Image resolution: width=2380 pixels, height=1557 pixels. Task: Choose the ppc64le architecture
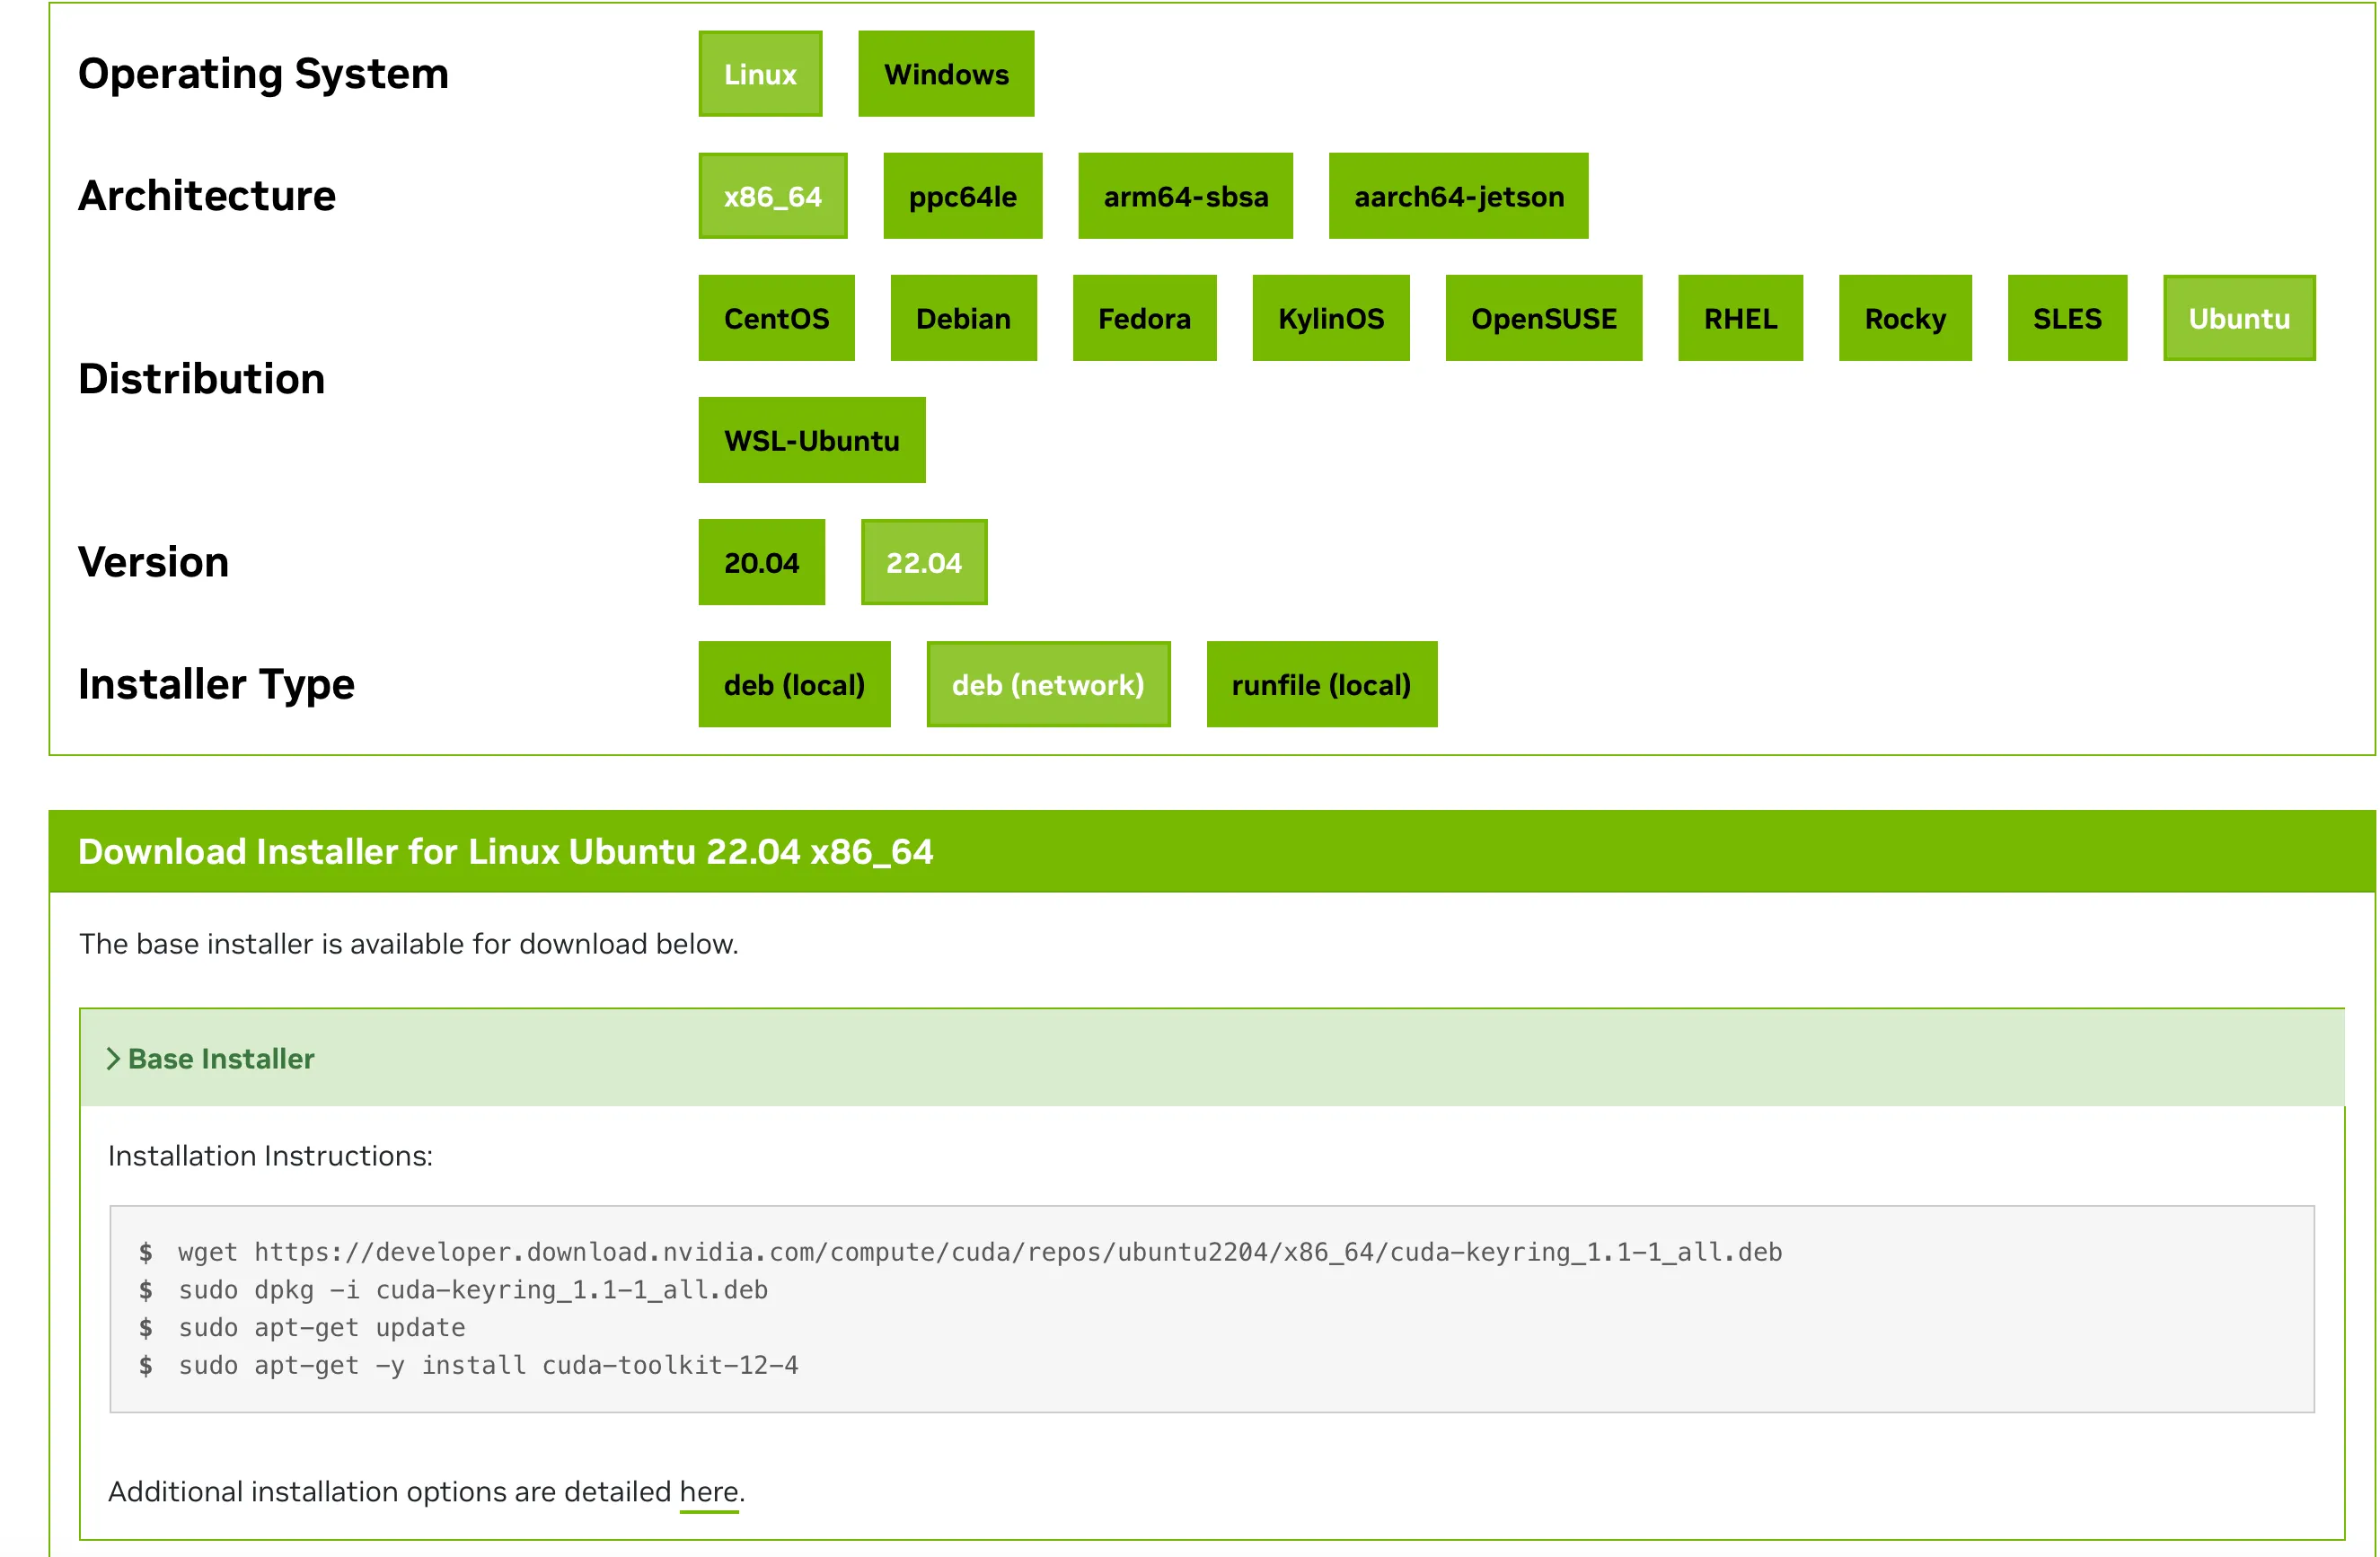pyautogui.click(x=962, y=196)
